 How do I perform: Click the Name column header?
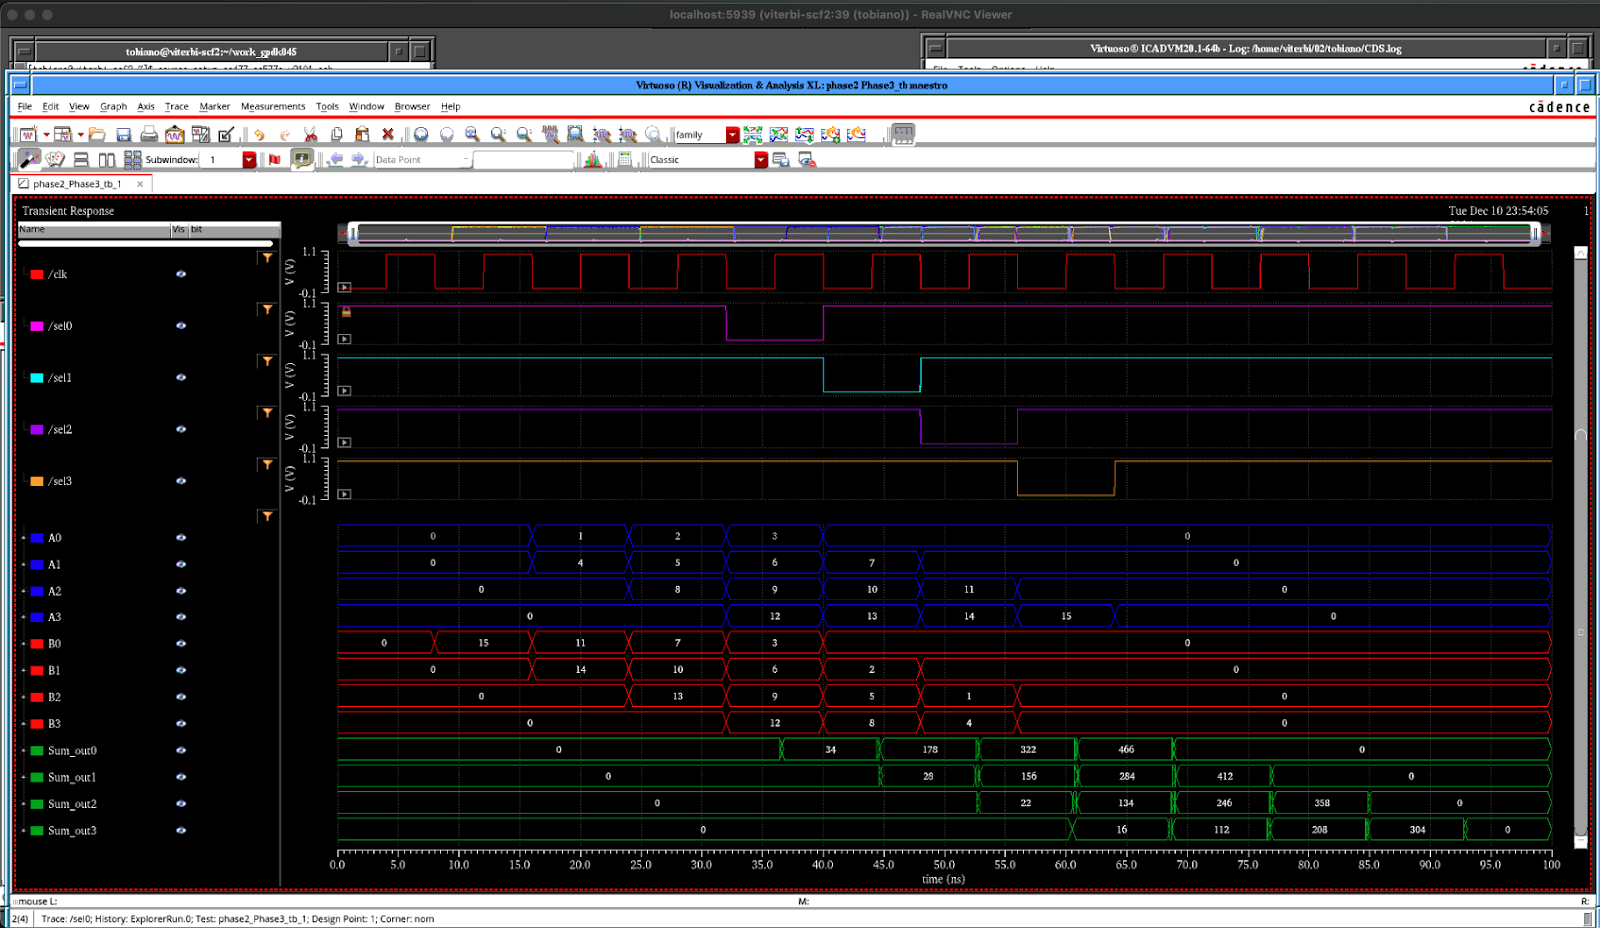click(x=94, y=229)
